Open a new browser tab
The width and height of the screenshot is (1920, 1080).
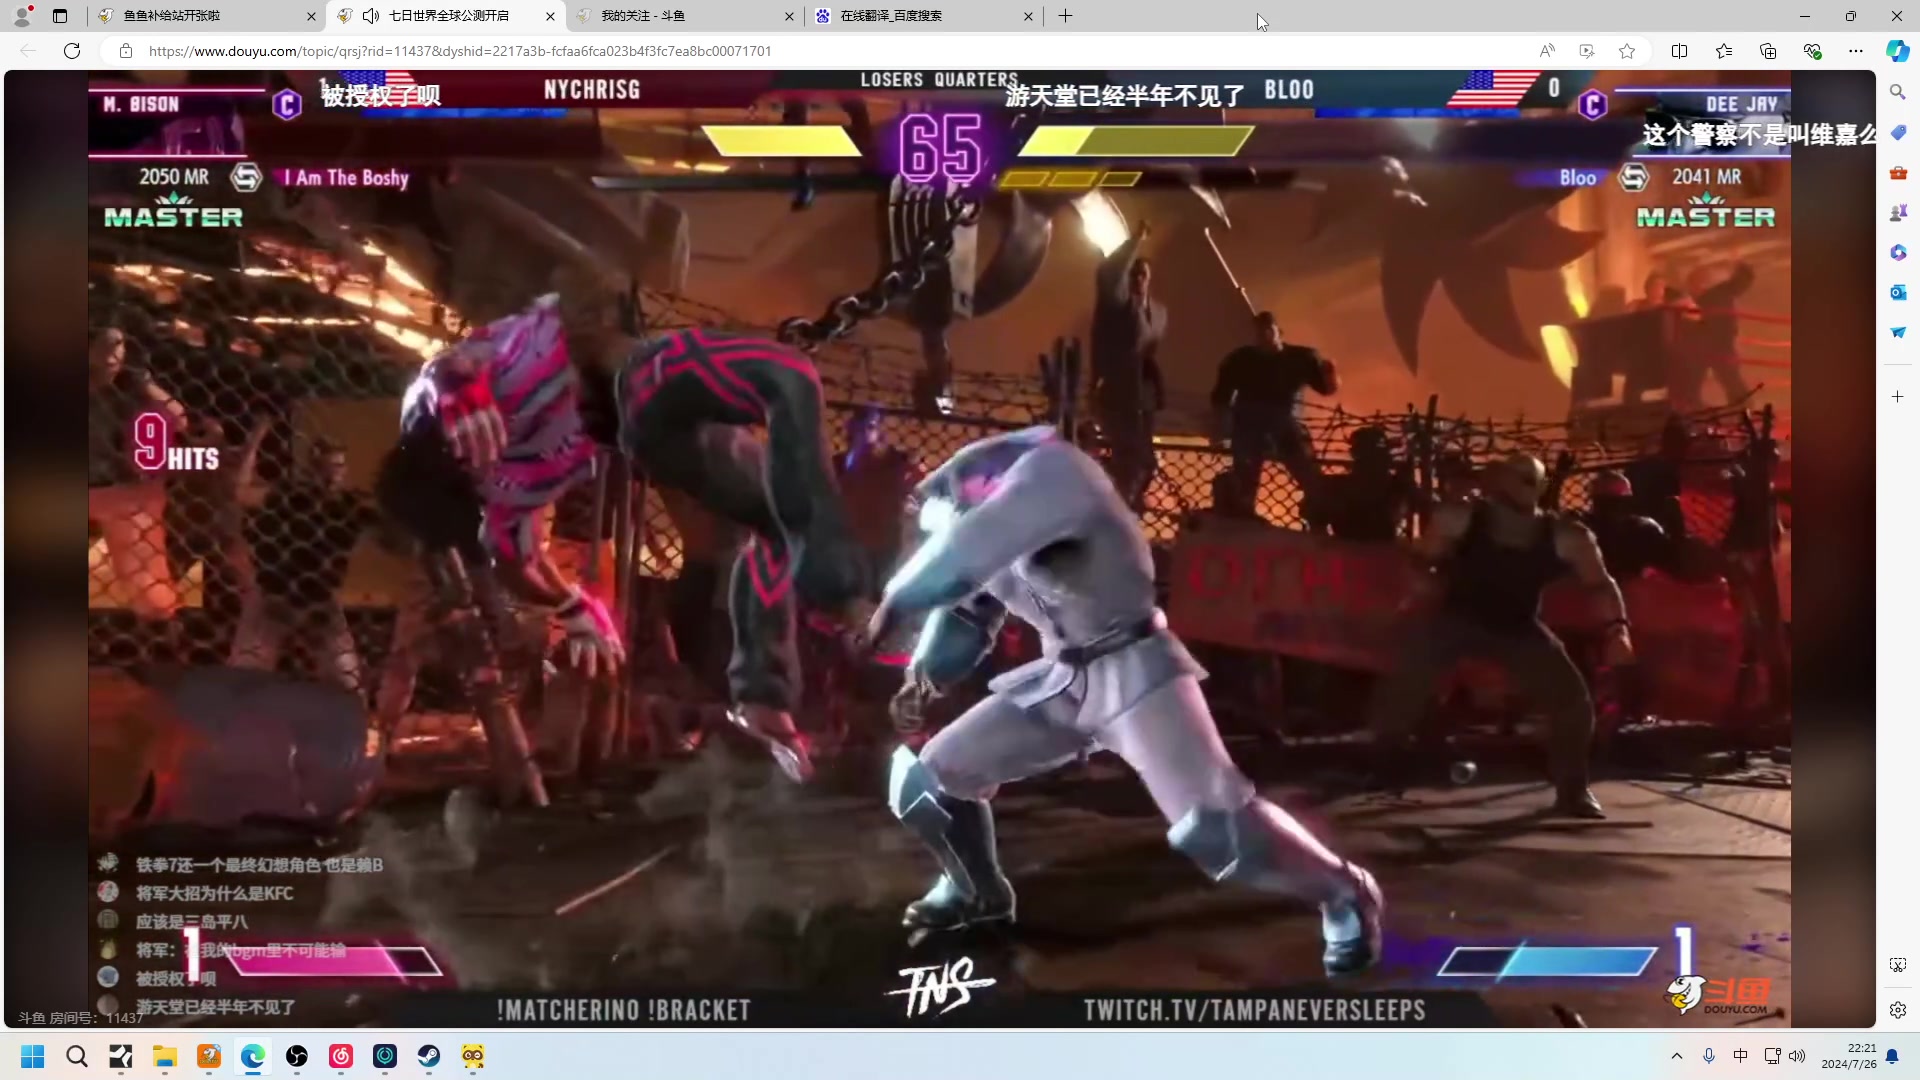(1066, 16)
